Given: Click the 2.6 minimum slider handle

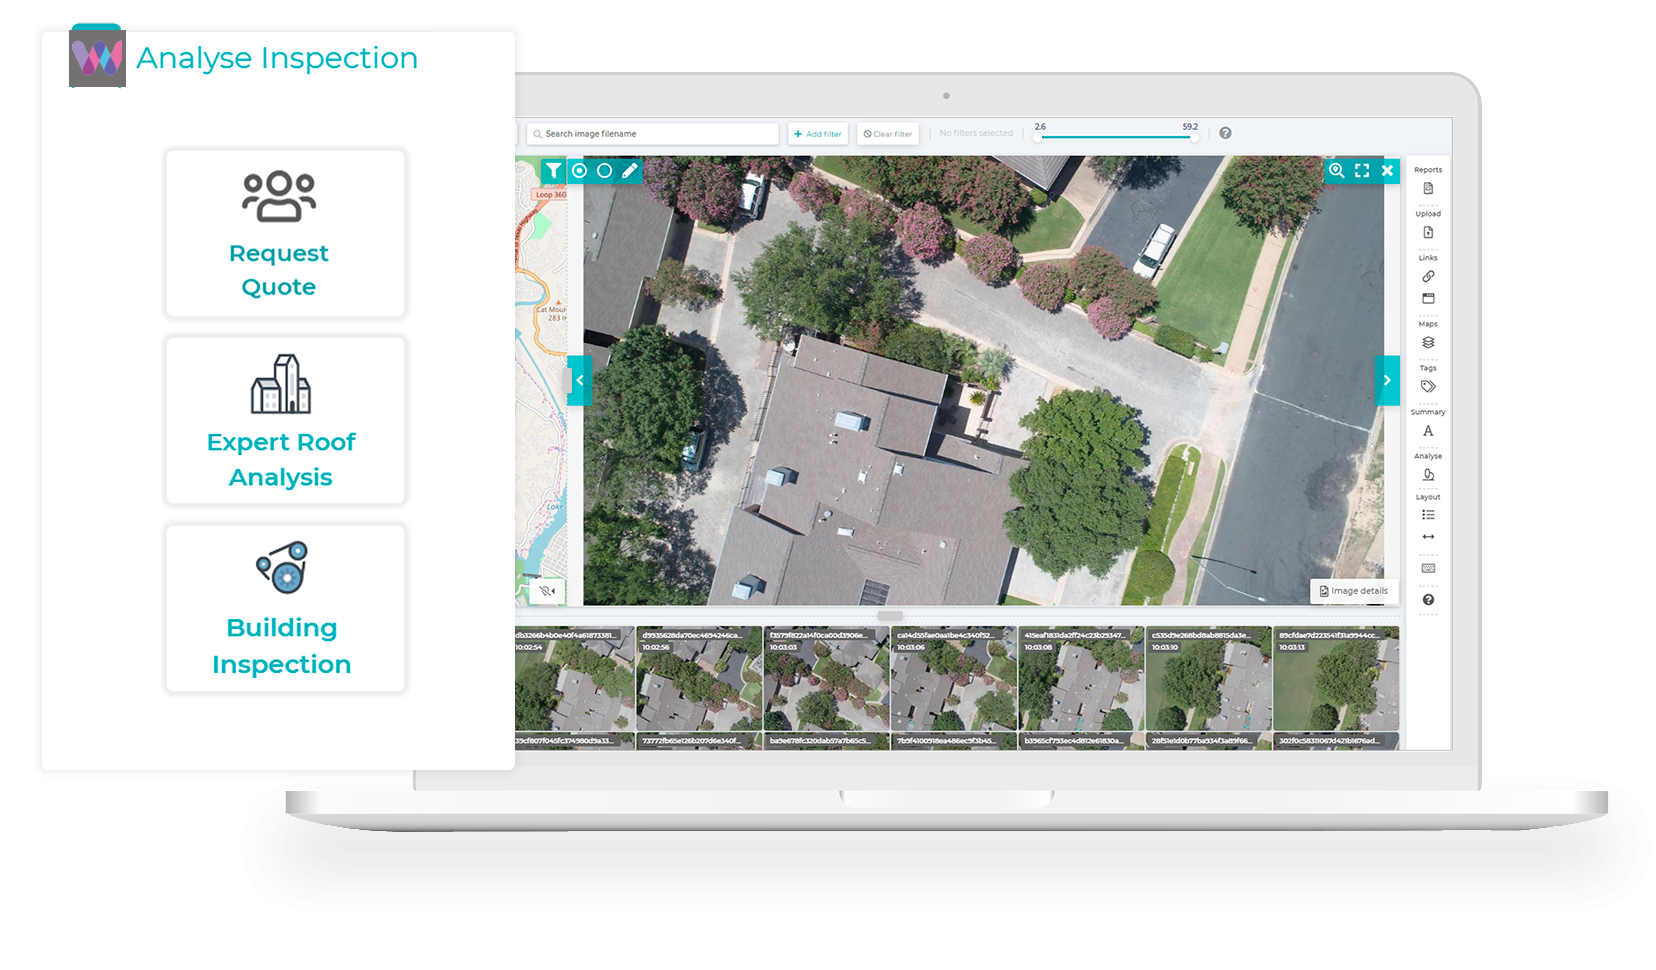Looking at the screenshot, I should pos(1038,137).
